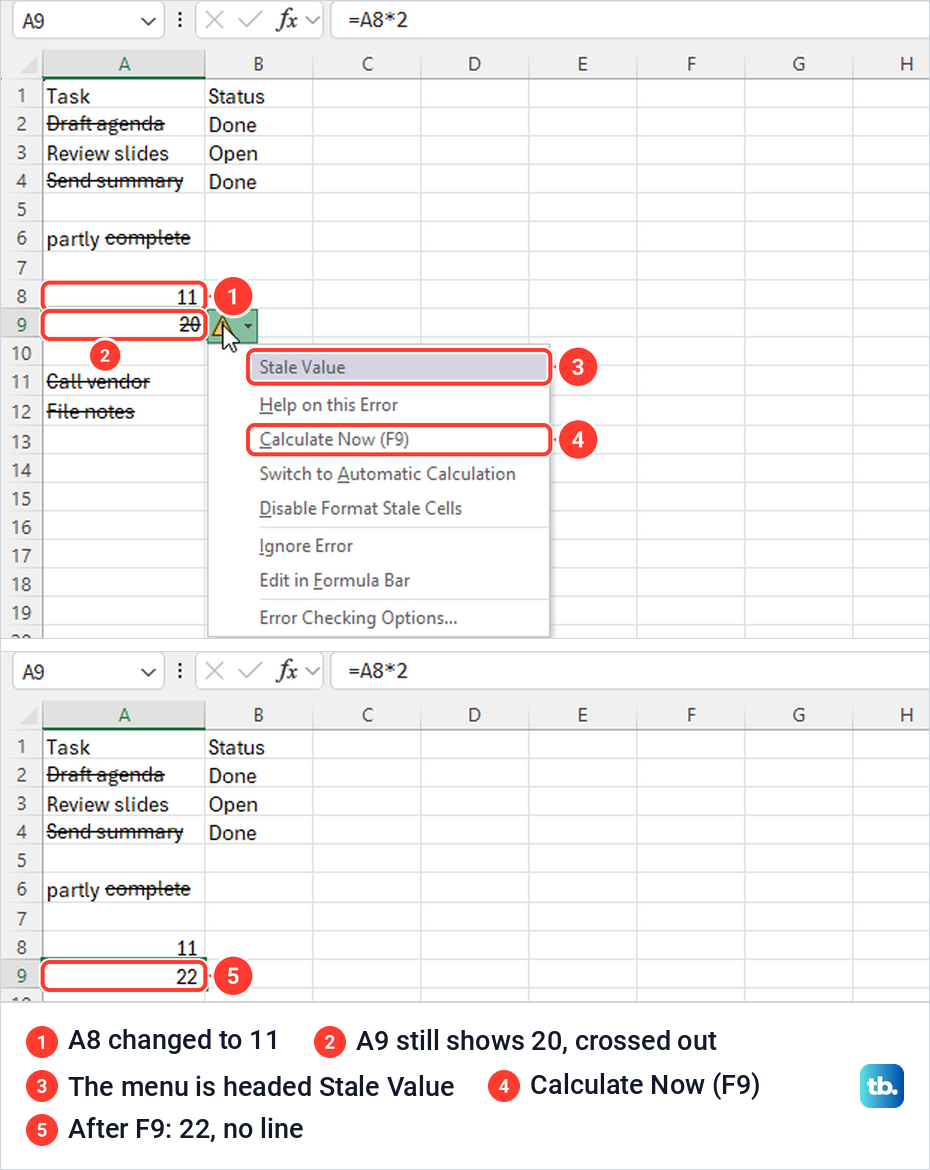Click stale cell showing crossed-out 20
The width and height of the screenshot is (930, 1170).
pyautogui.click(x=124, y=325)
